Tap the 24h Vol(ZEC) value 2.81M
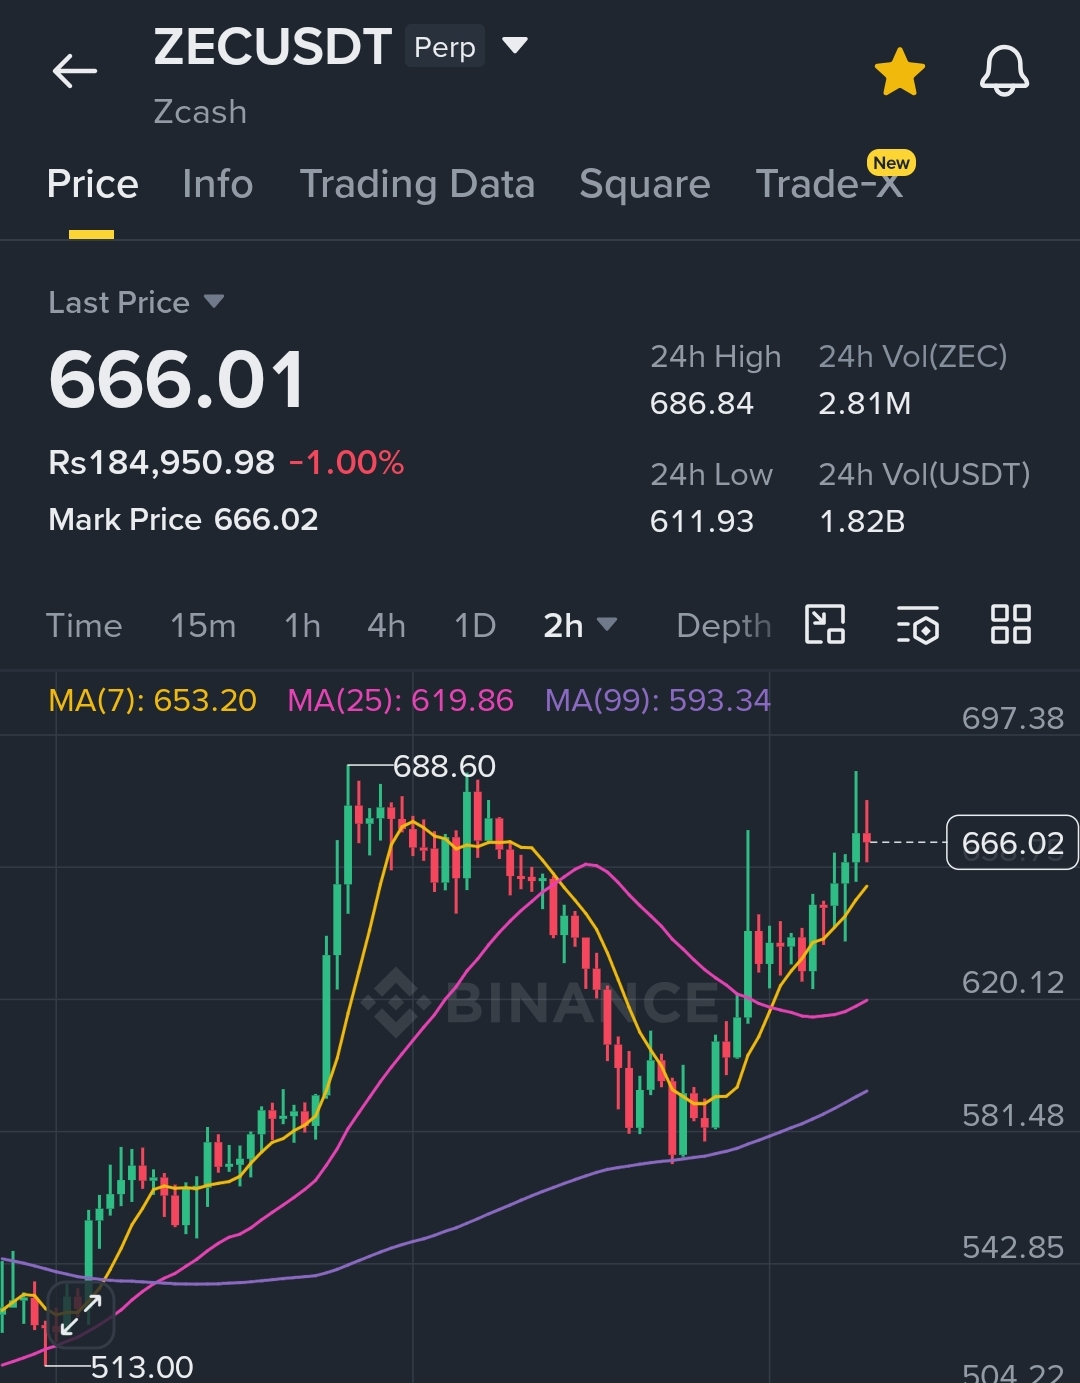Screen dimensions: 1080x1383 (x=865, y=403)
